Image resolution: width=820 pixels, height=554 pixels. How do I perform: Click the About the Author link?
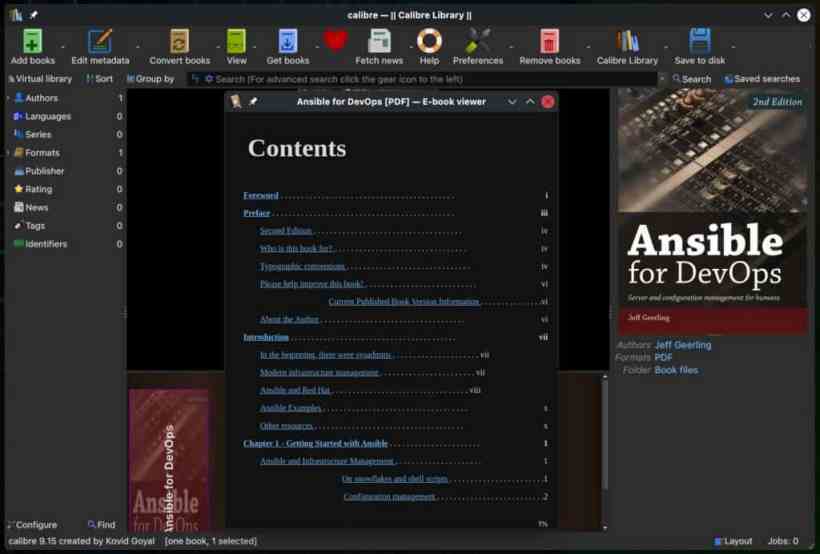pos(289,319)
